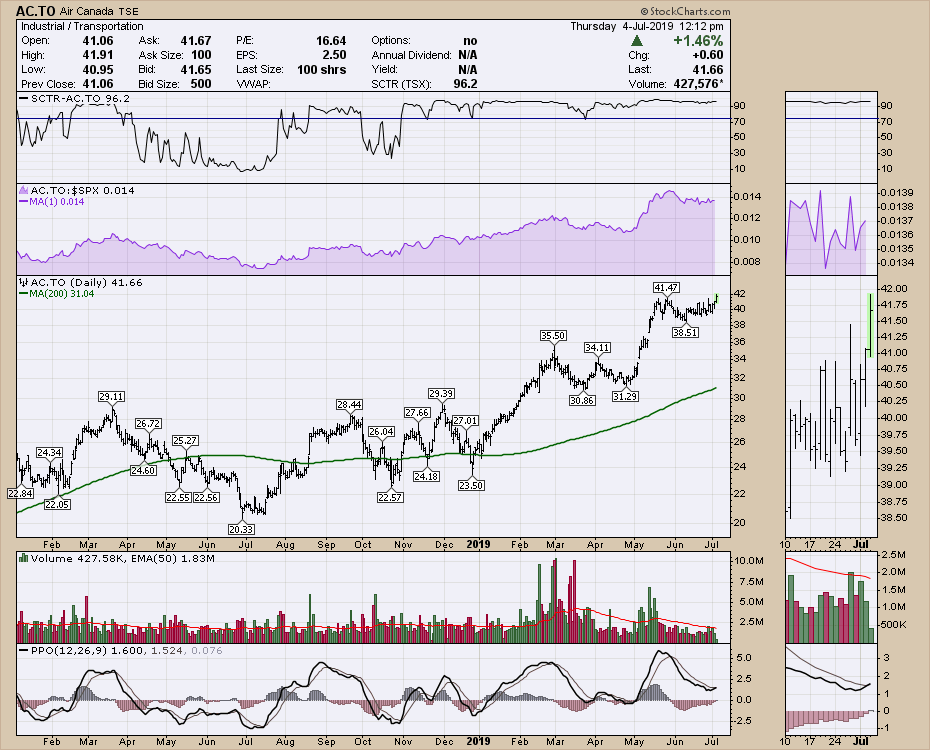
Task: Click the 30.86 low price label
Action: (x=582, y=400)
